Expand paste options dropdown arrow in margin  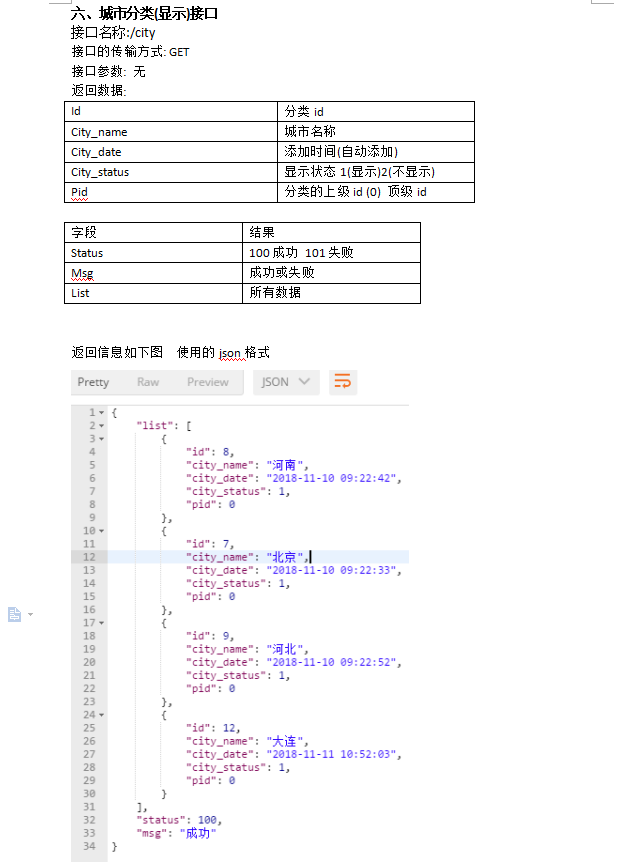click(30, 614)
